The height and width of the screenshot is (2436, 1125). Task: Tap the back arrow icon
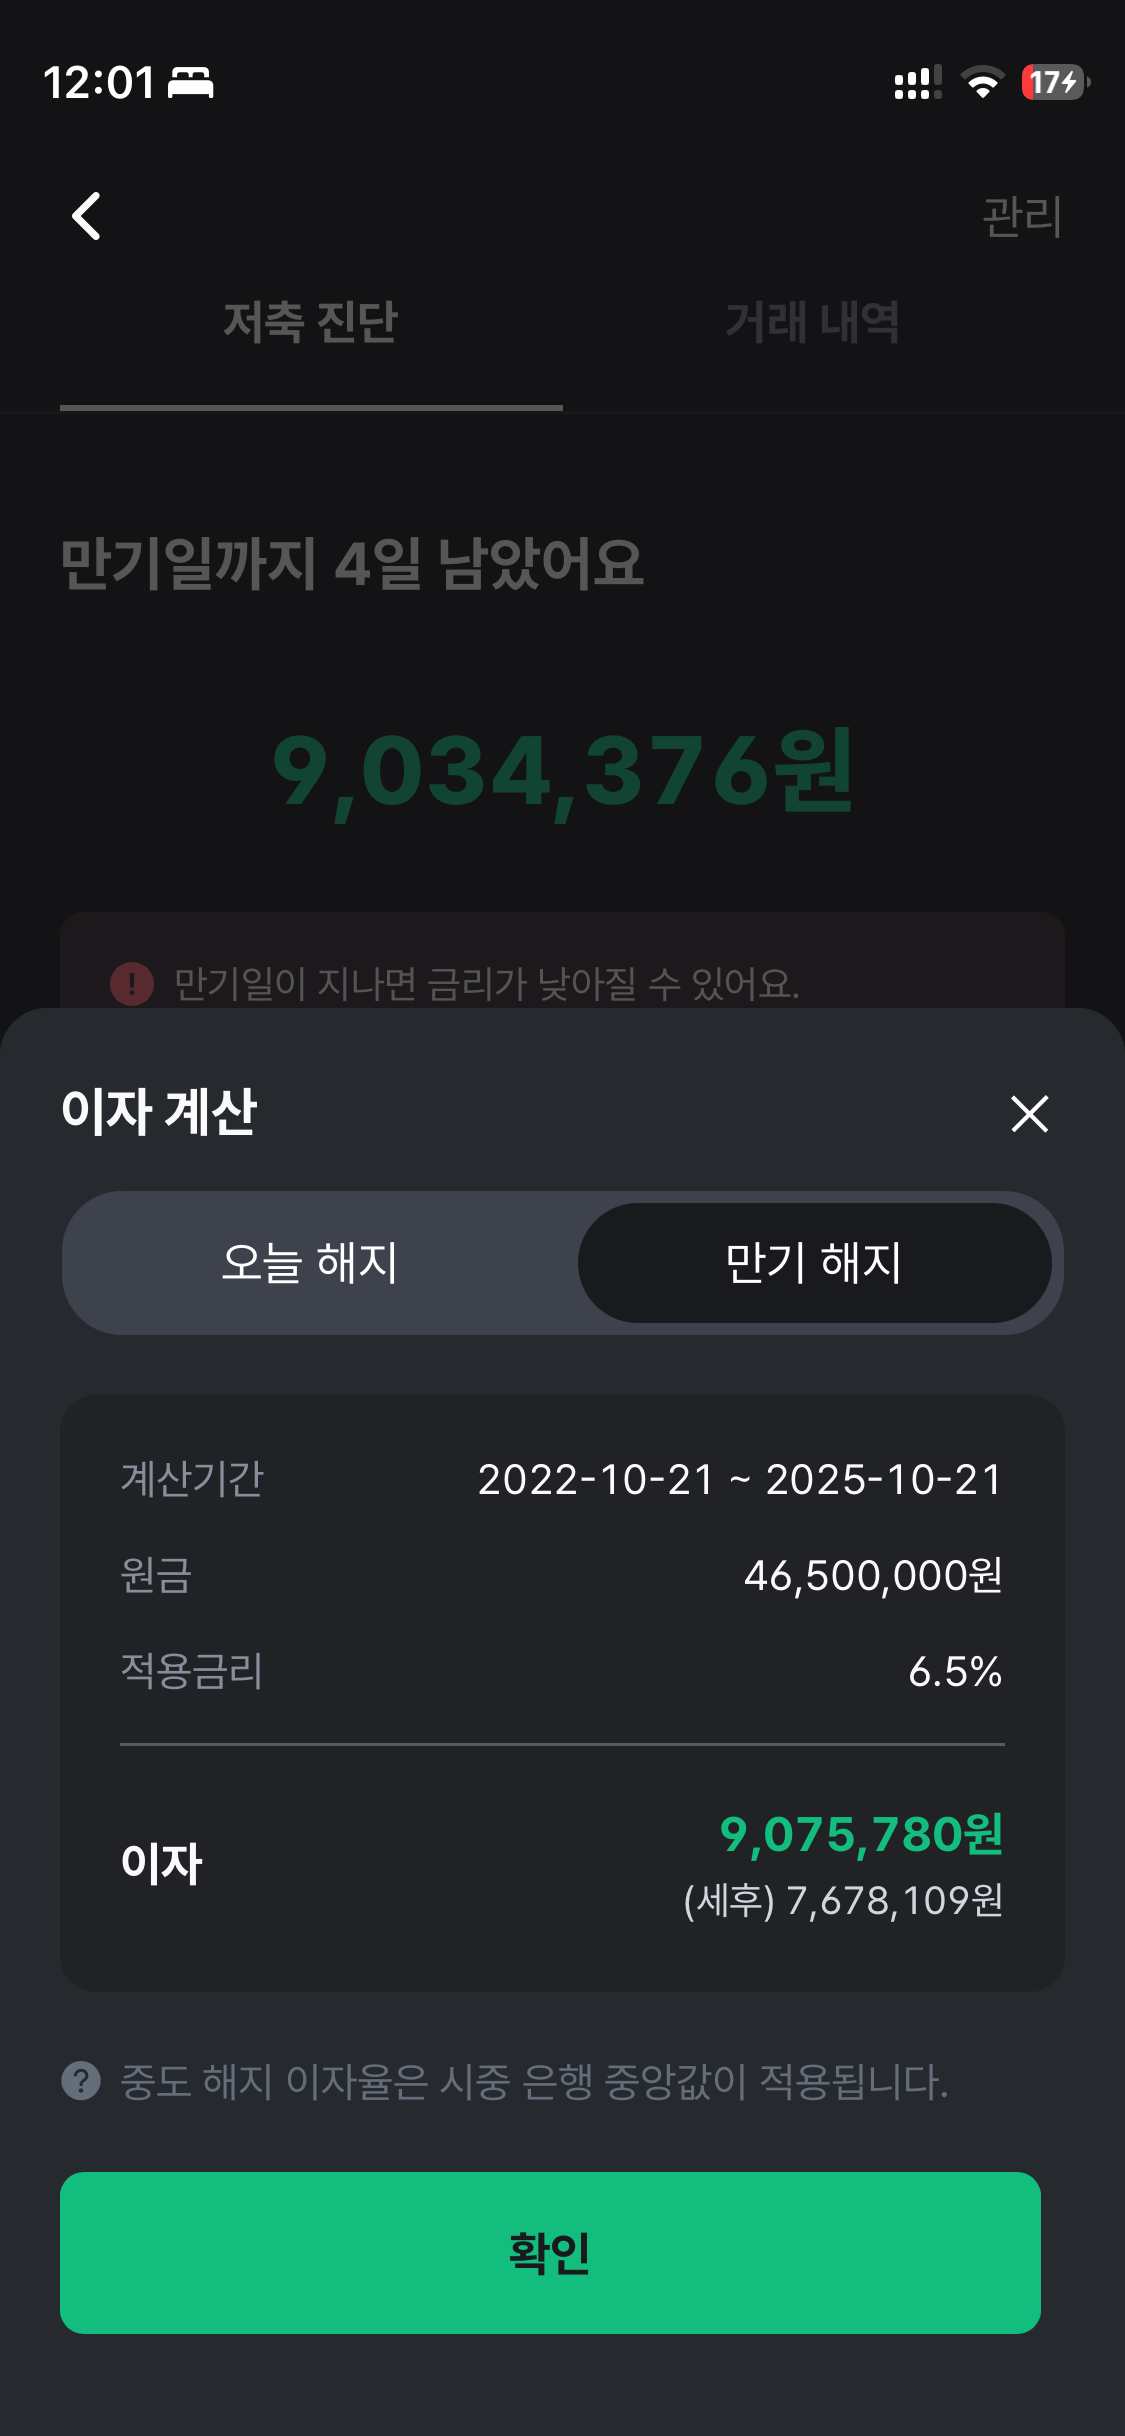tap(87, 216)
